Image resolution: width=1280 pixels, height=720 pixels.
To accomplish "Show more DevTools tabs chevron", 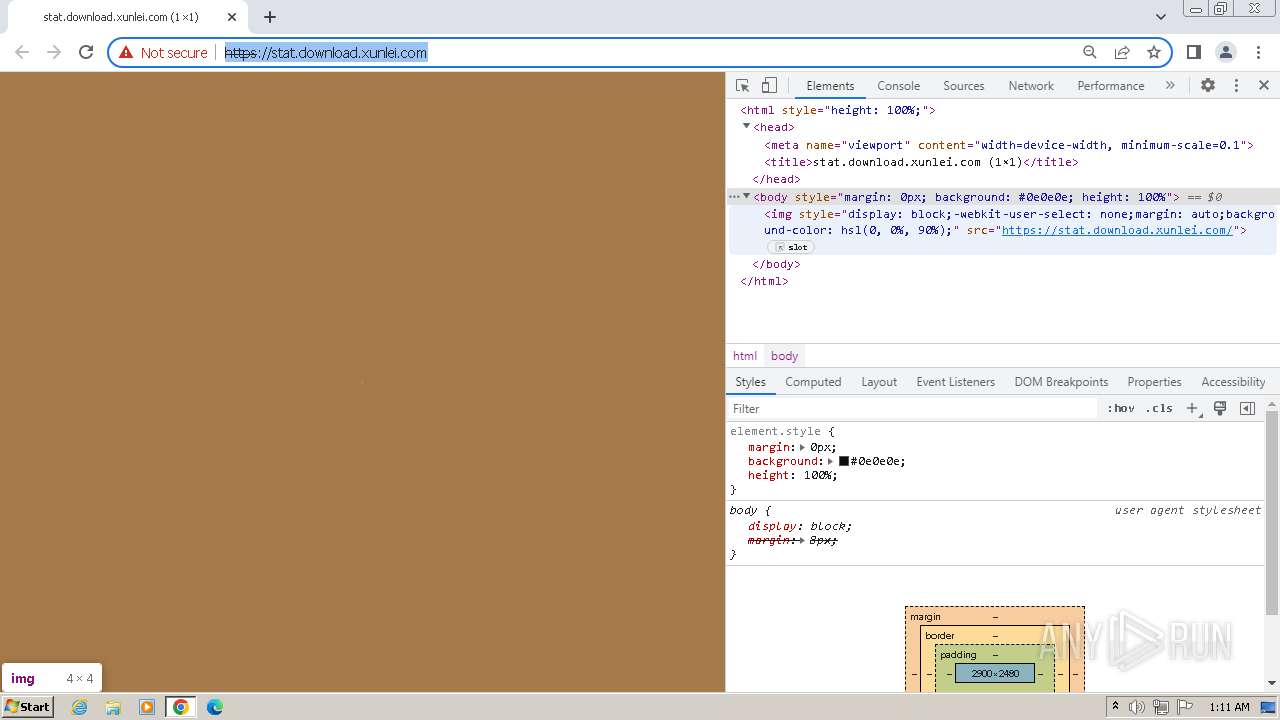I will pos(1170,86).
